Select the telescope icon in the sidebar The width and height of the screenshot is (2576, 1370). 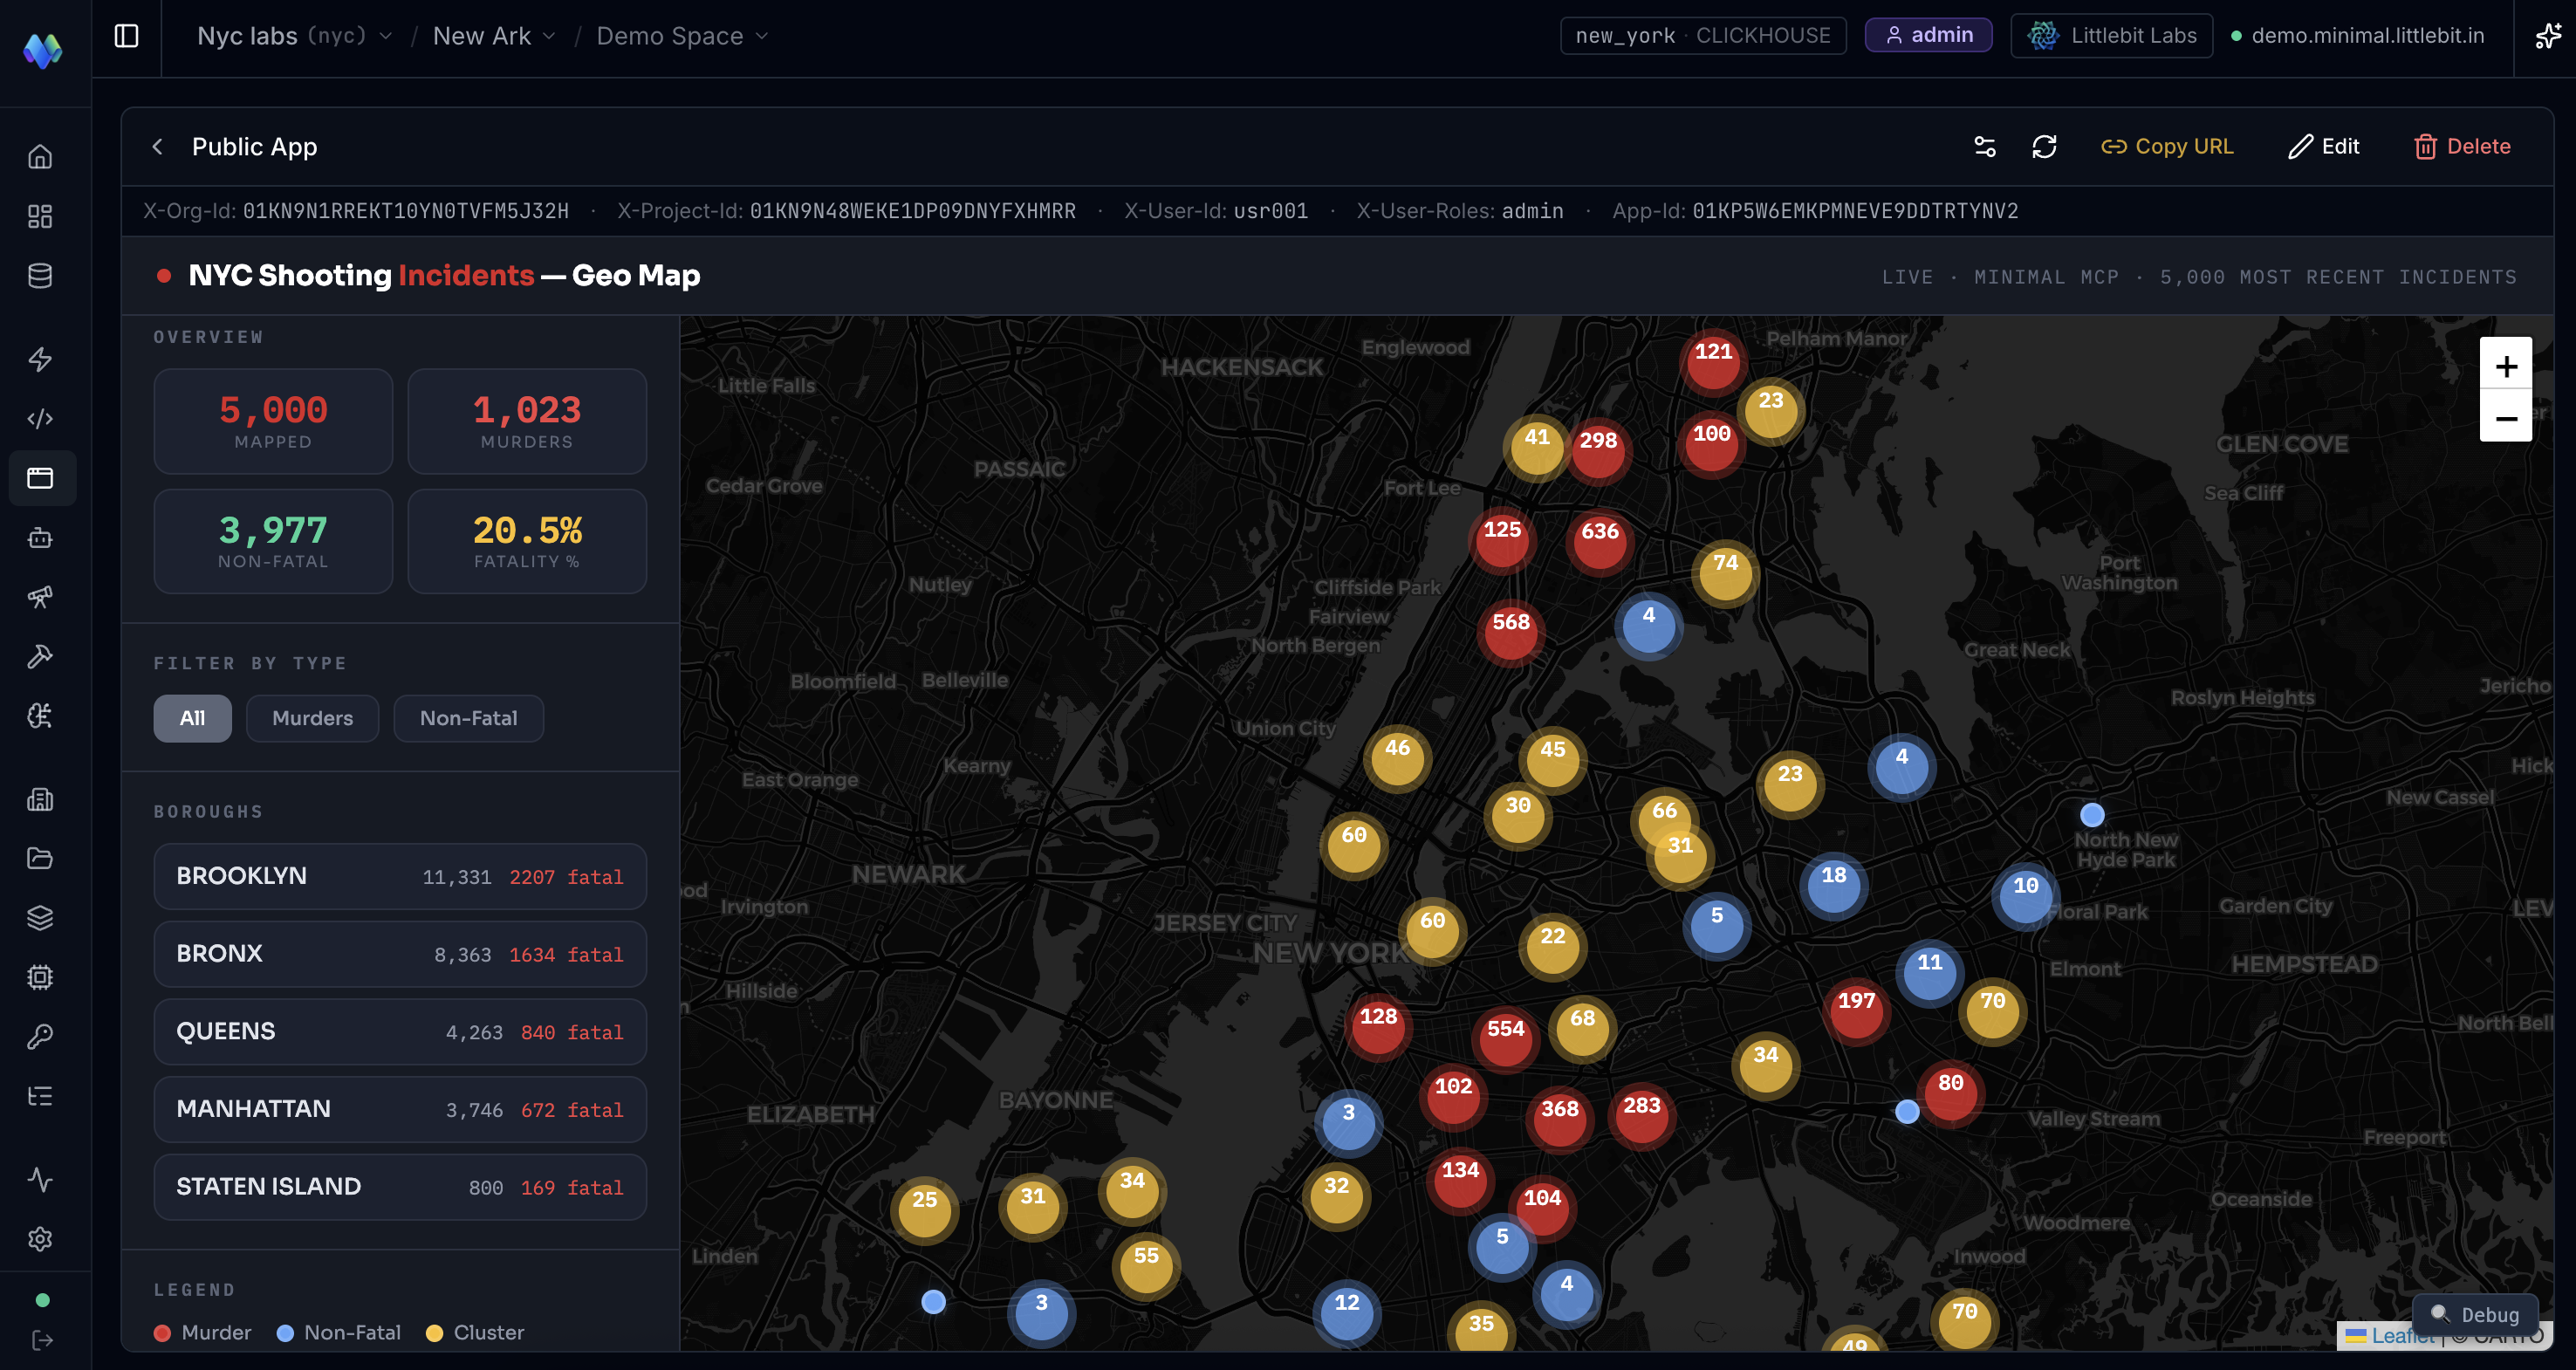click(41, 597)
